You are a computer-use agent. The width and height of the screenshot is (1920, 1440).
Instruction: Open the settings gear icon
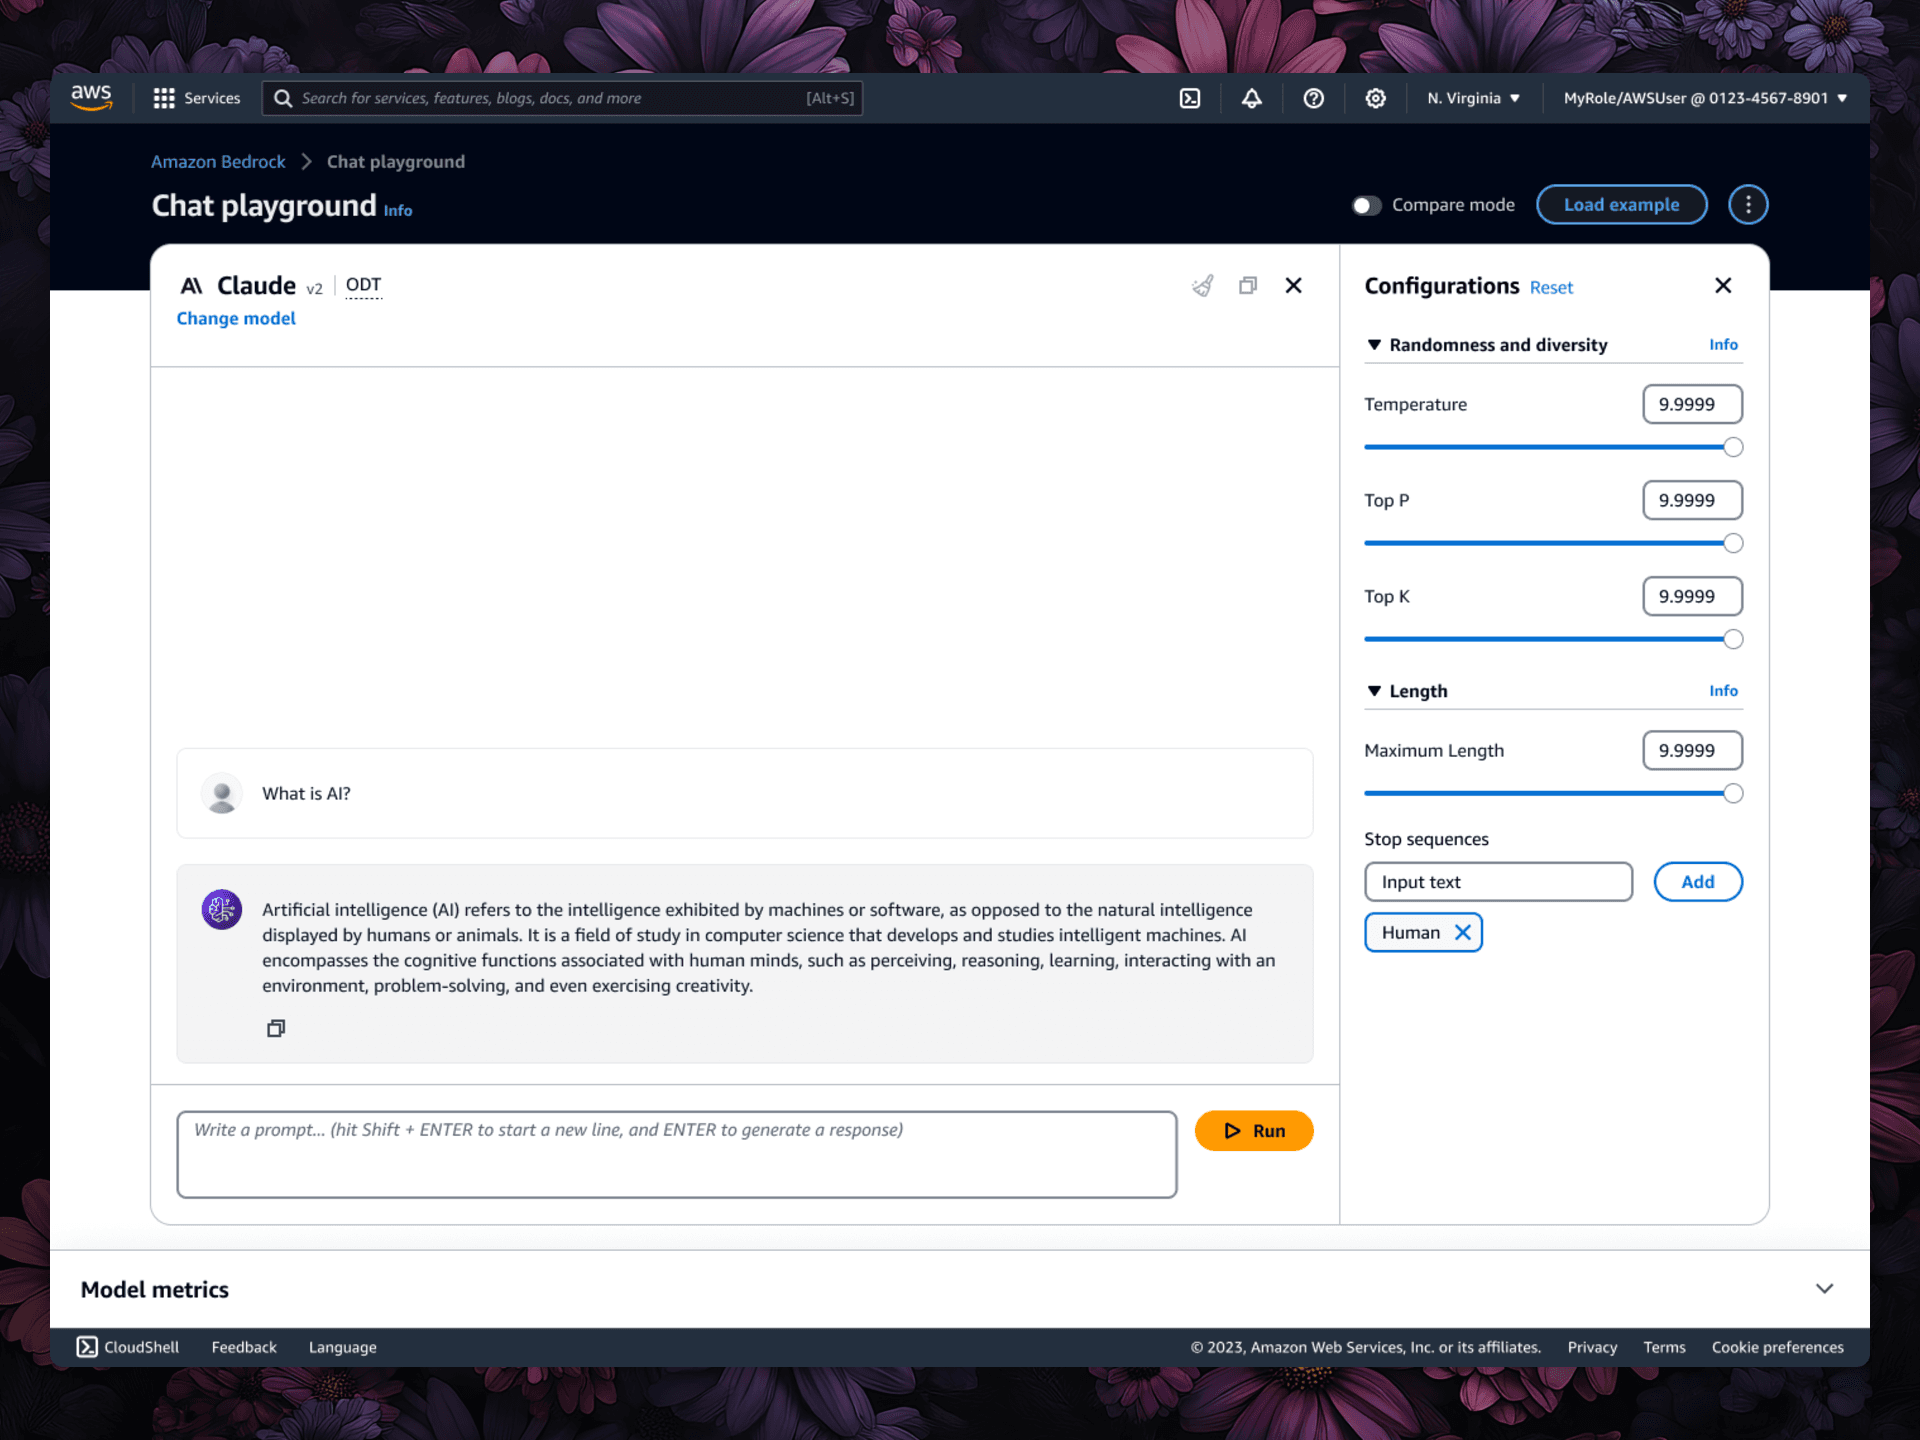click(x=1376, y=98)
